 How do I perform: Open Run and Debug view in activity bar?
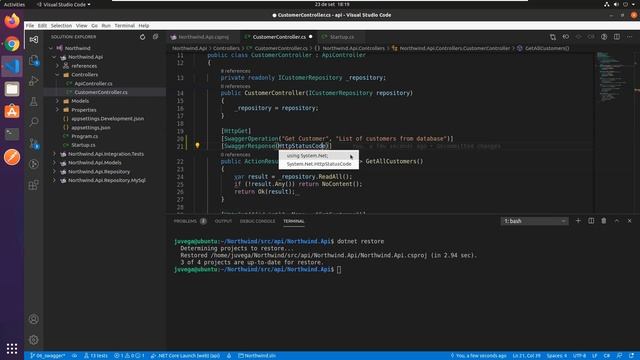34,81
